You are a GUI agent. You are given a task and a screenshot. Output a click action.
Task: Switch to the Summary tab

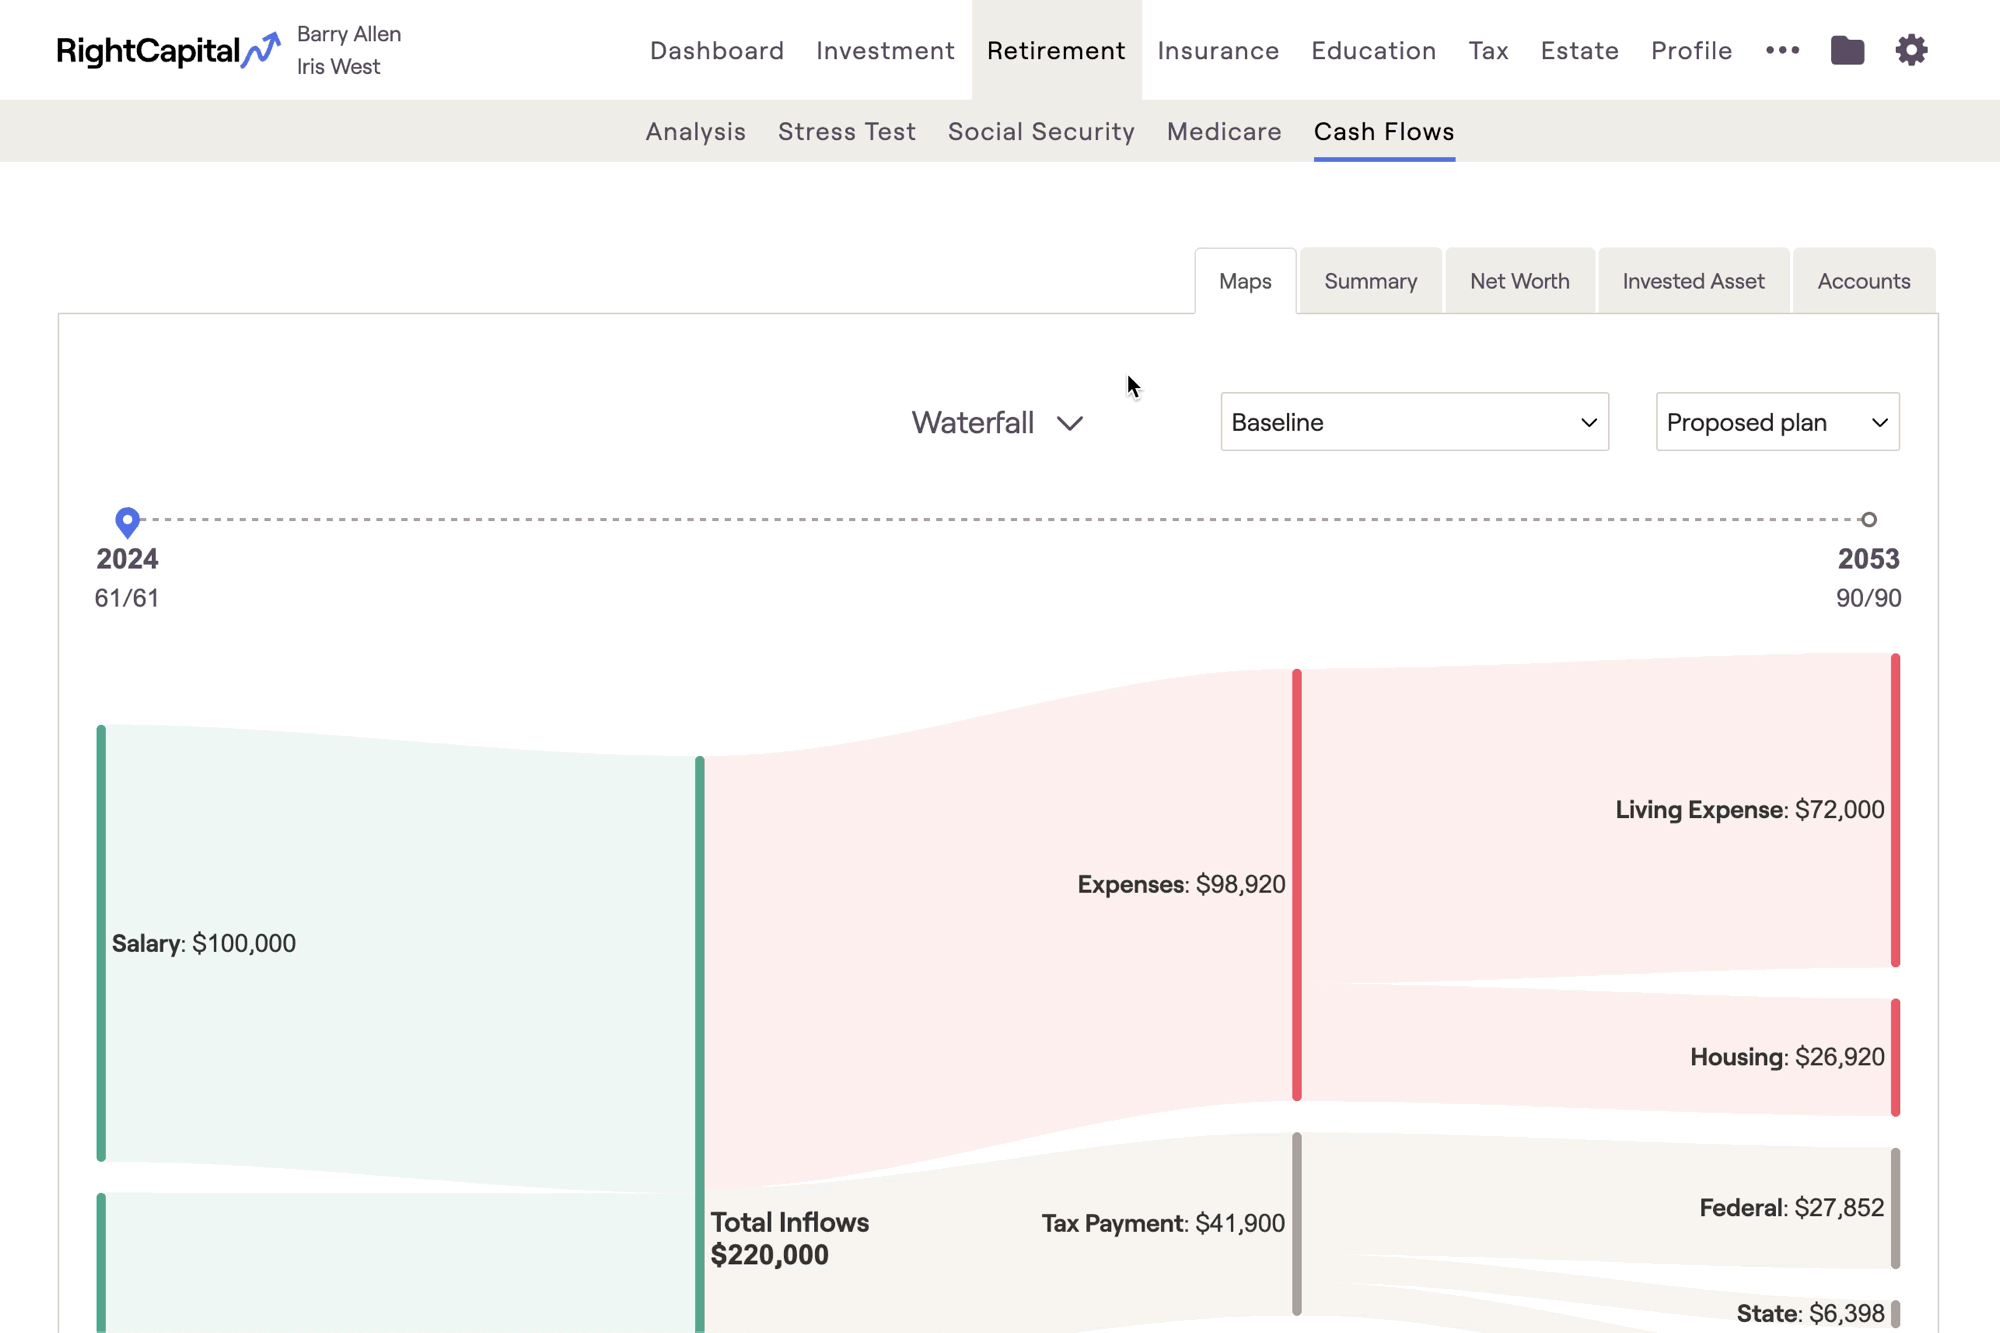(1370, 281)
